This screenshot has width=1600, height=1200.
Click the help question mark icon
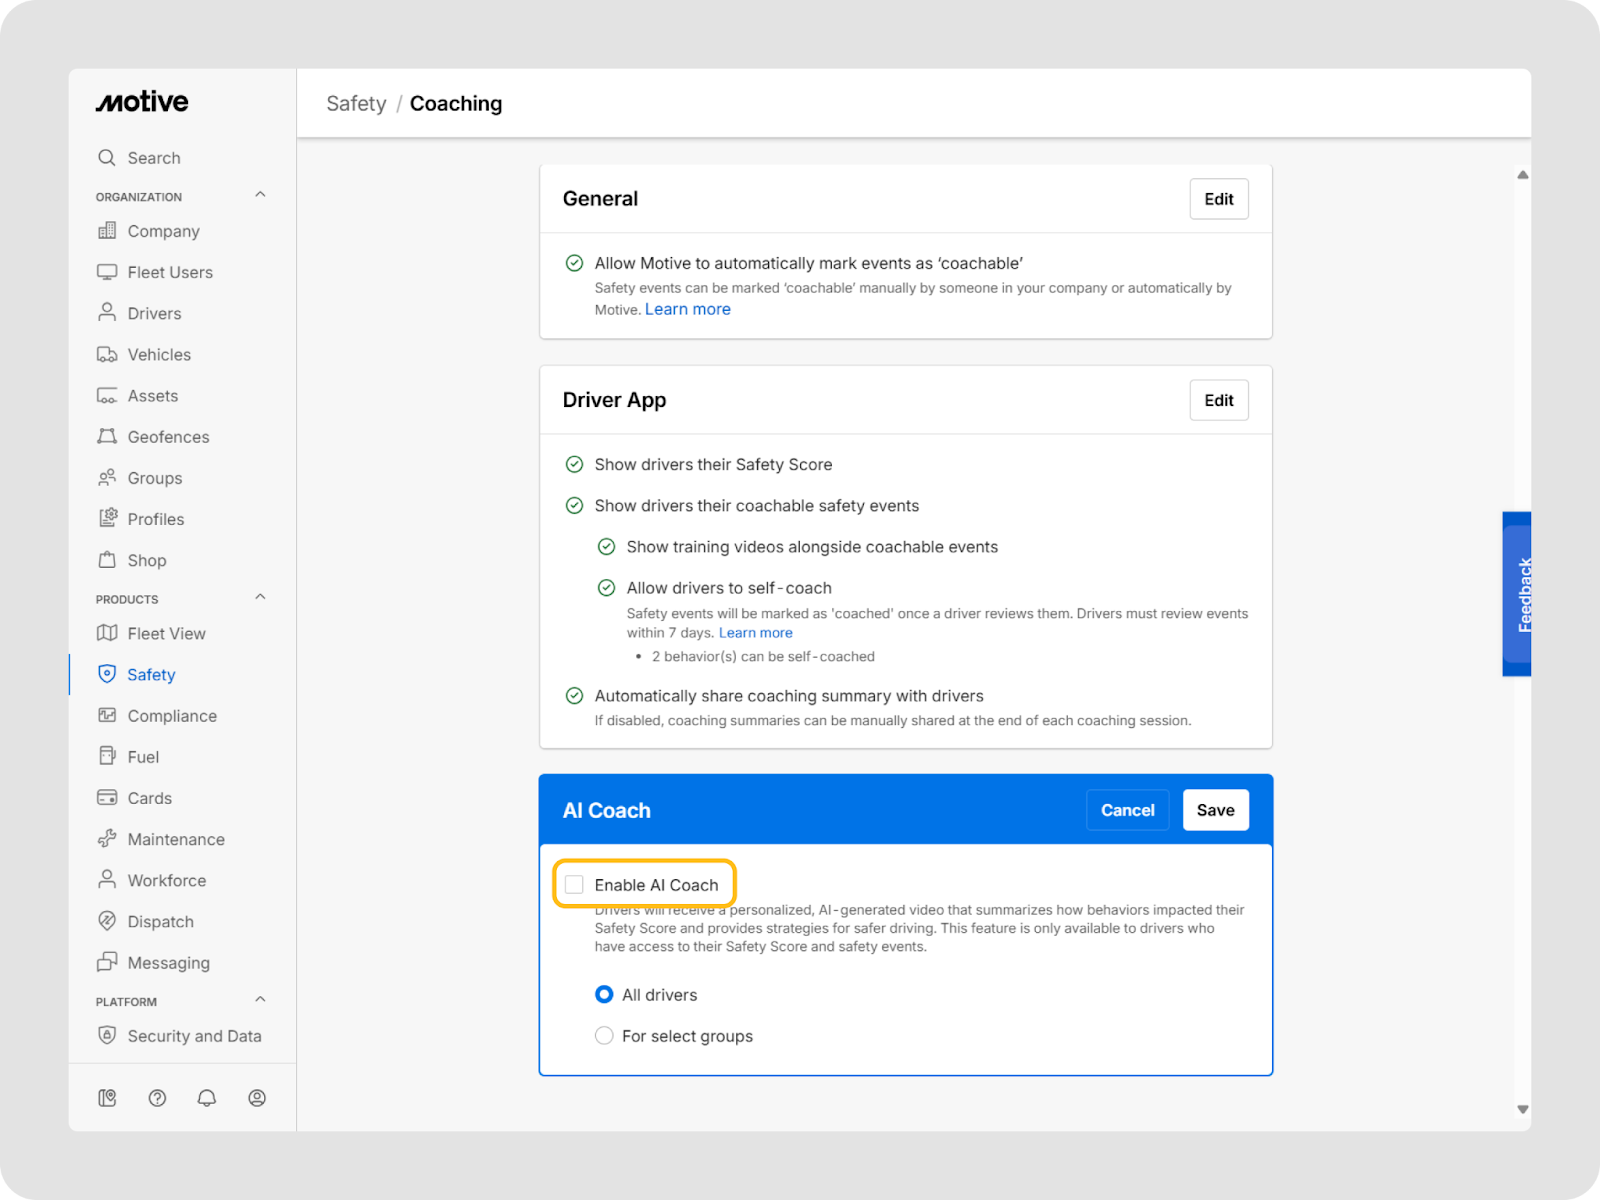[x=157, y=1098]
